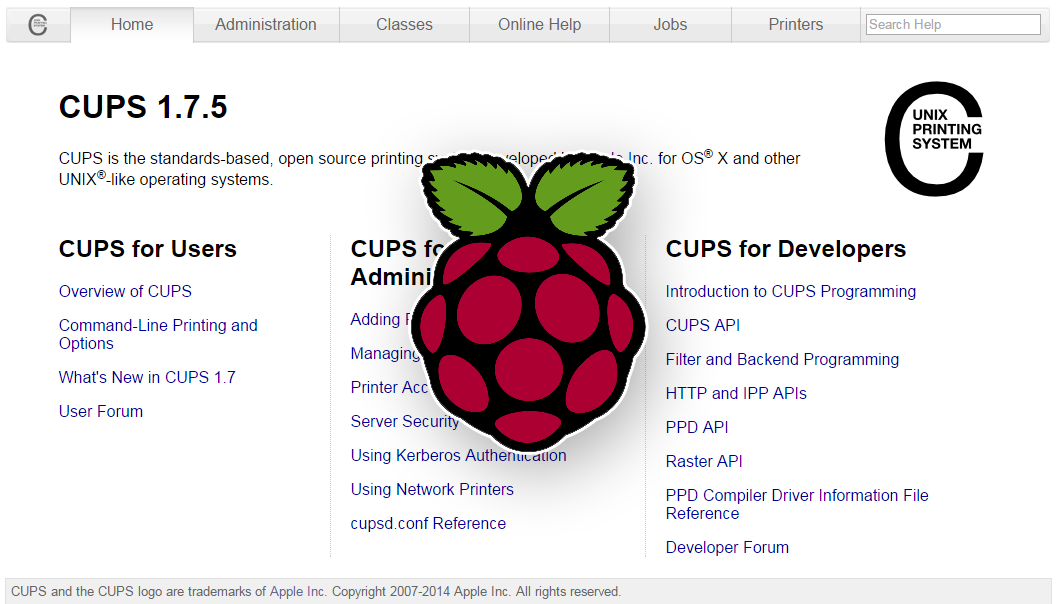The image size is (1057, 604).
Task: Focus the Search Help field
Action: pyautogui.click(x=953, y=25)
